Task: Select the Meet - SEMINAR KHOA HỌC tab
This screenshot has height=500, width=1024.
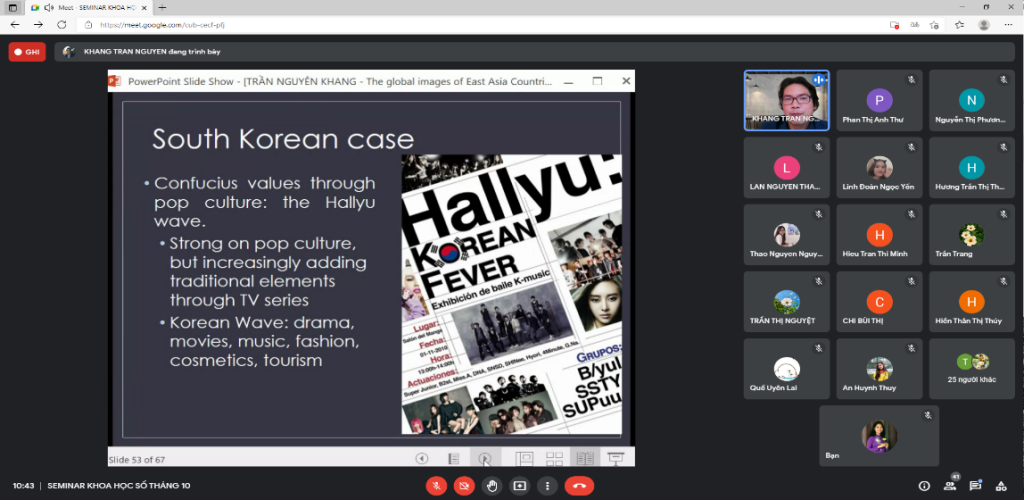Action: [x=88, y=8]
